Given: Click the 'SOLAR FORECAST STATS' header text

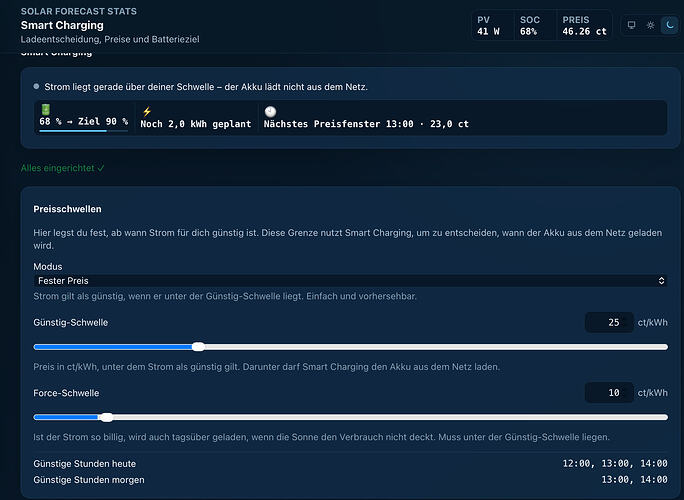Looking at the screenshot, I should point(79,11).
